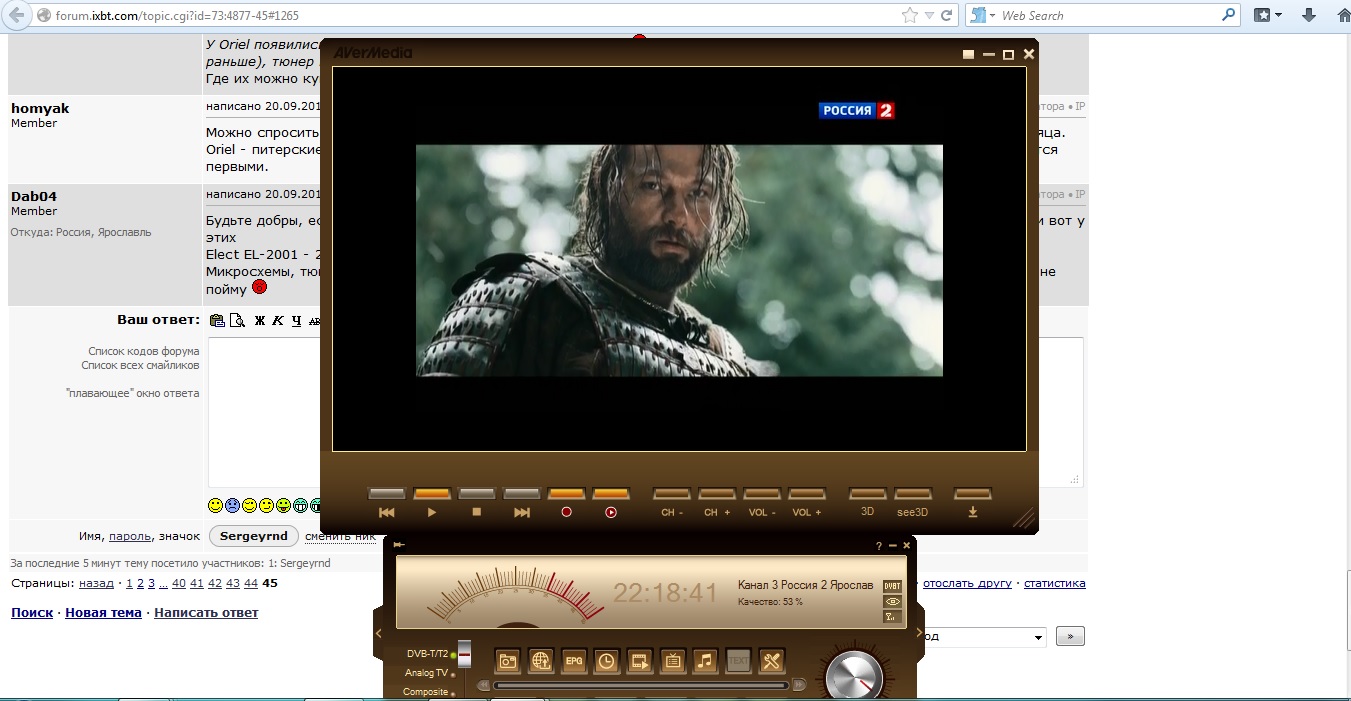The width and height of the screenshot is (1351, 701).
Task: Open the clock scheduler icon
Action: coord(607,661)
